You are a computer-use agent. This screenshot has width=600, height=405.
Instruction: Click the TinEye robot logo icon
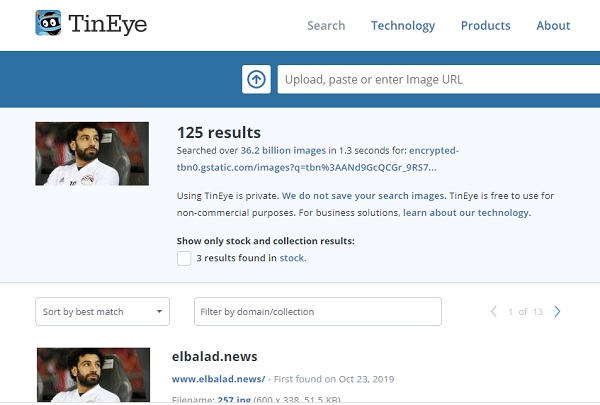coord(48,23)
